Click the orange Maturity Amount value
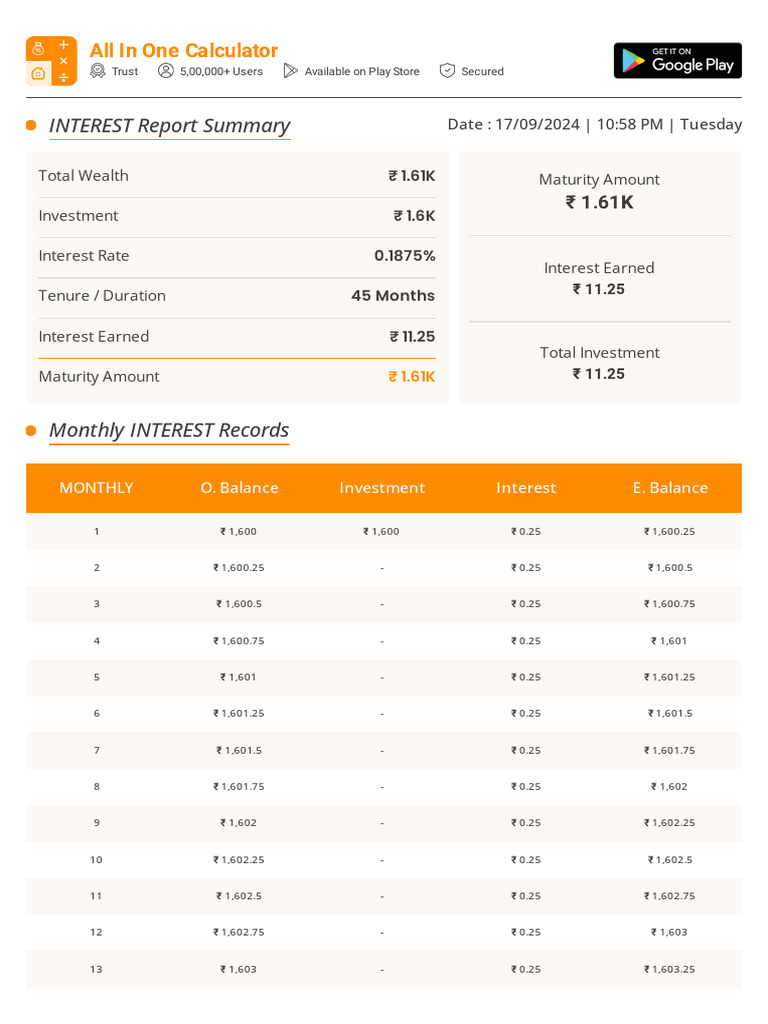Image resolution: width=768 pixels, height=1024 pixels. pos(411,377)
